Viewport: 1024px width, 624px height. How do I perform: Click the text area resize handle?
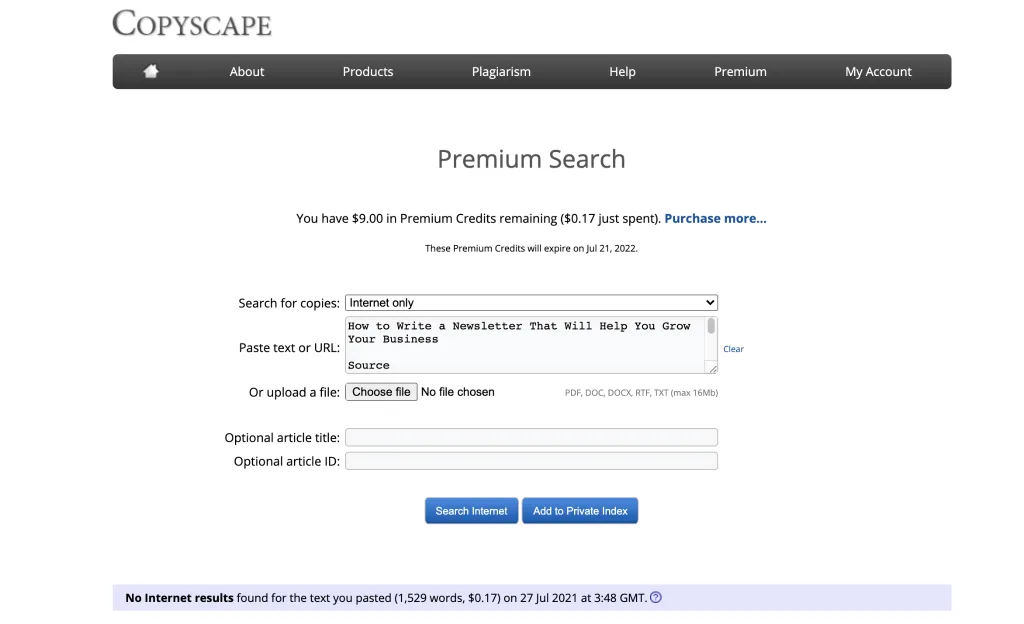[712, 369]
